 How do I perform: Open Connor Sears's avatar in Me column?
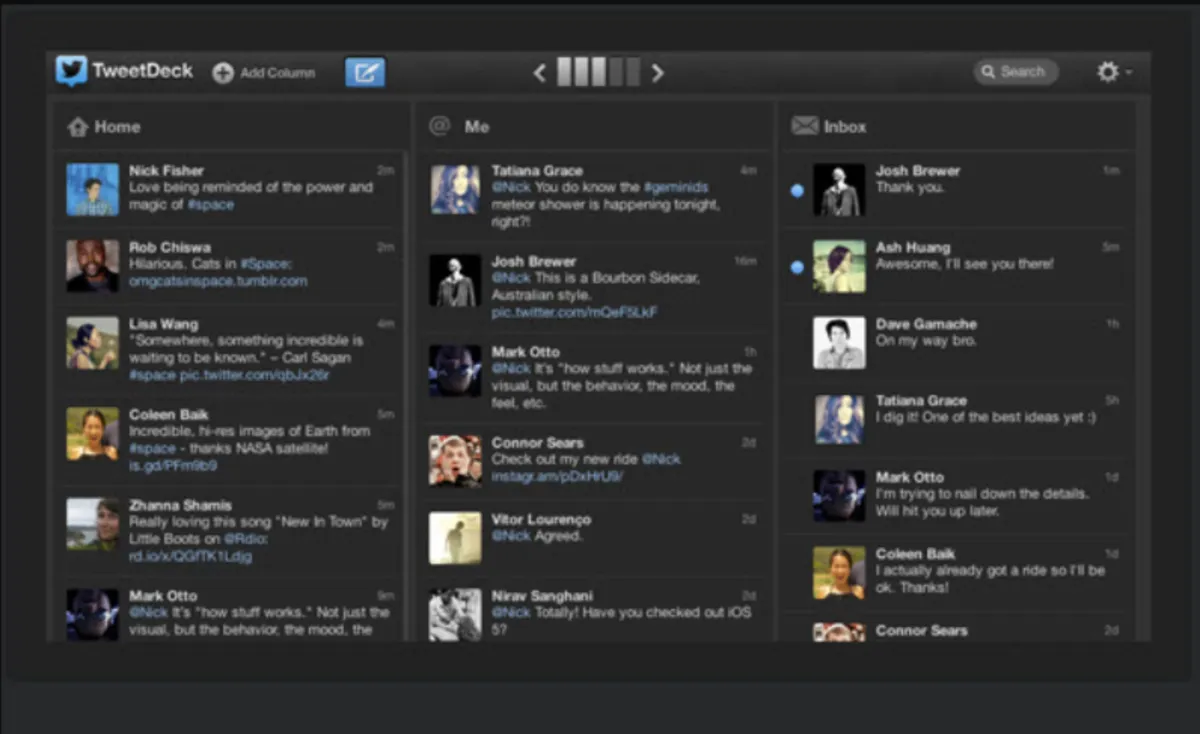[x=455, y=461]
